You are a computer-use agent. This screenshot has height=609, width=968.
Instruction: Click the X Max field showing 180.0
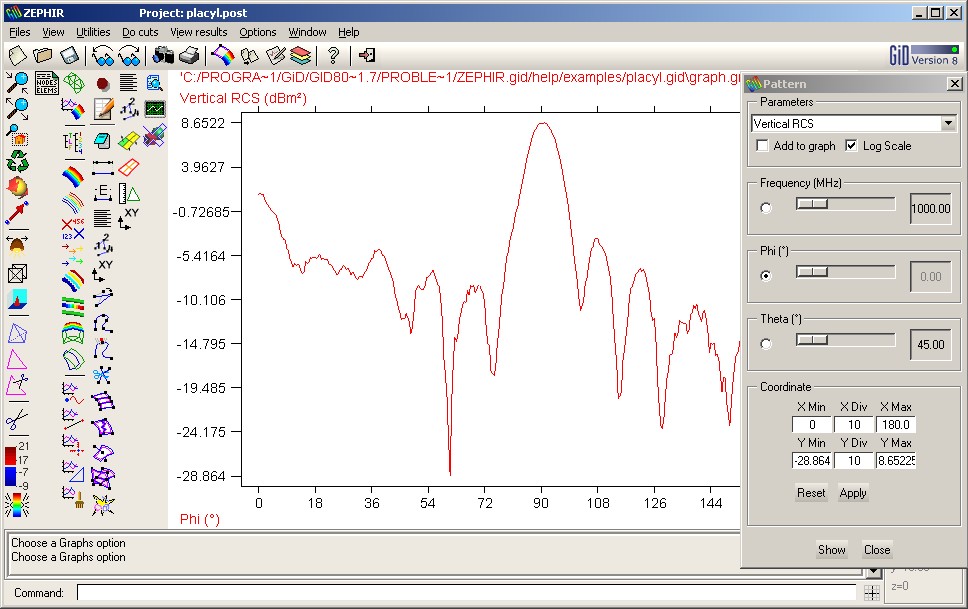coord(895,424)
